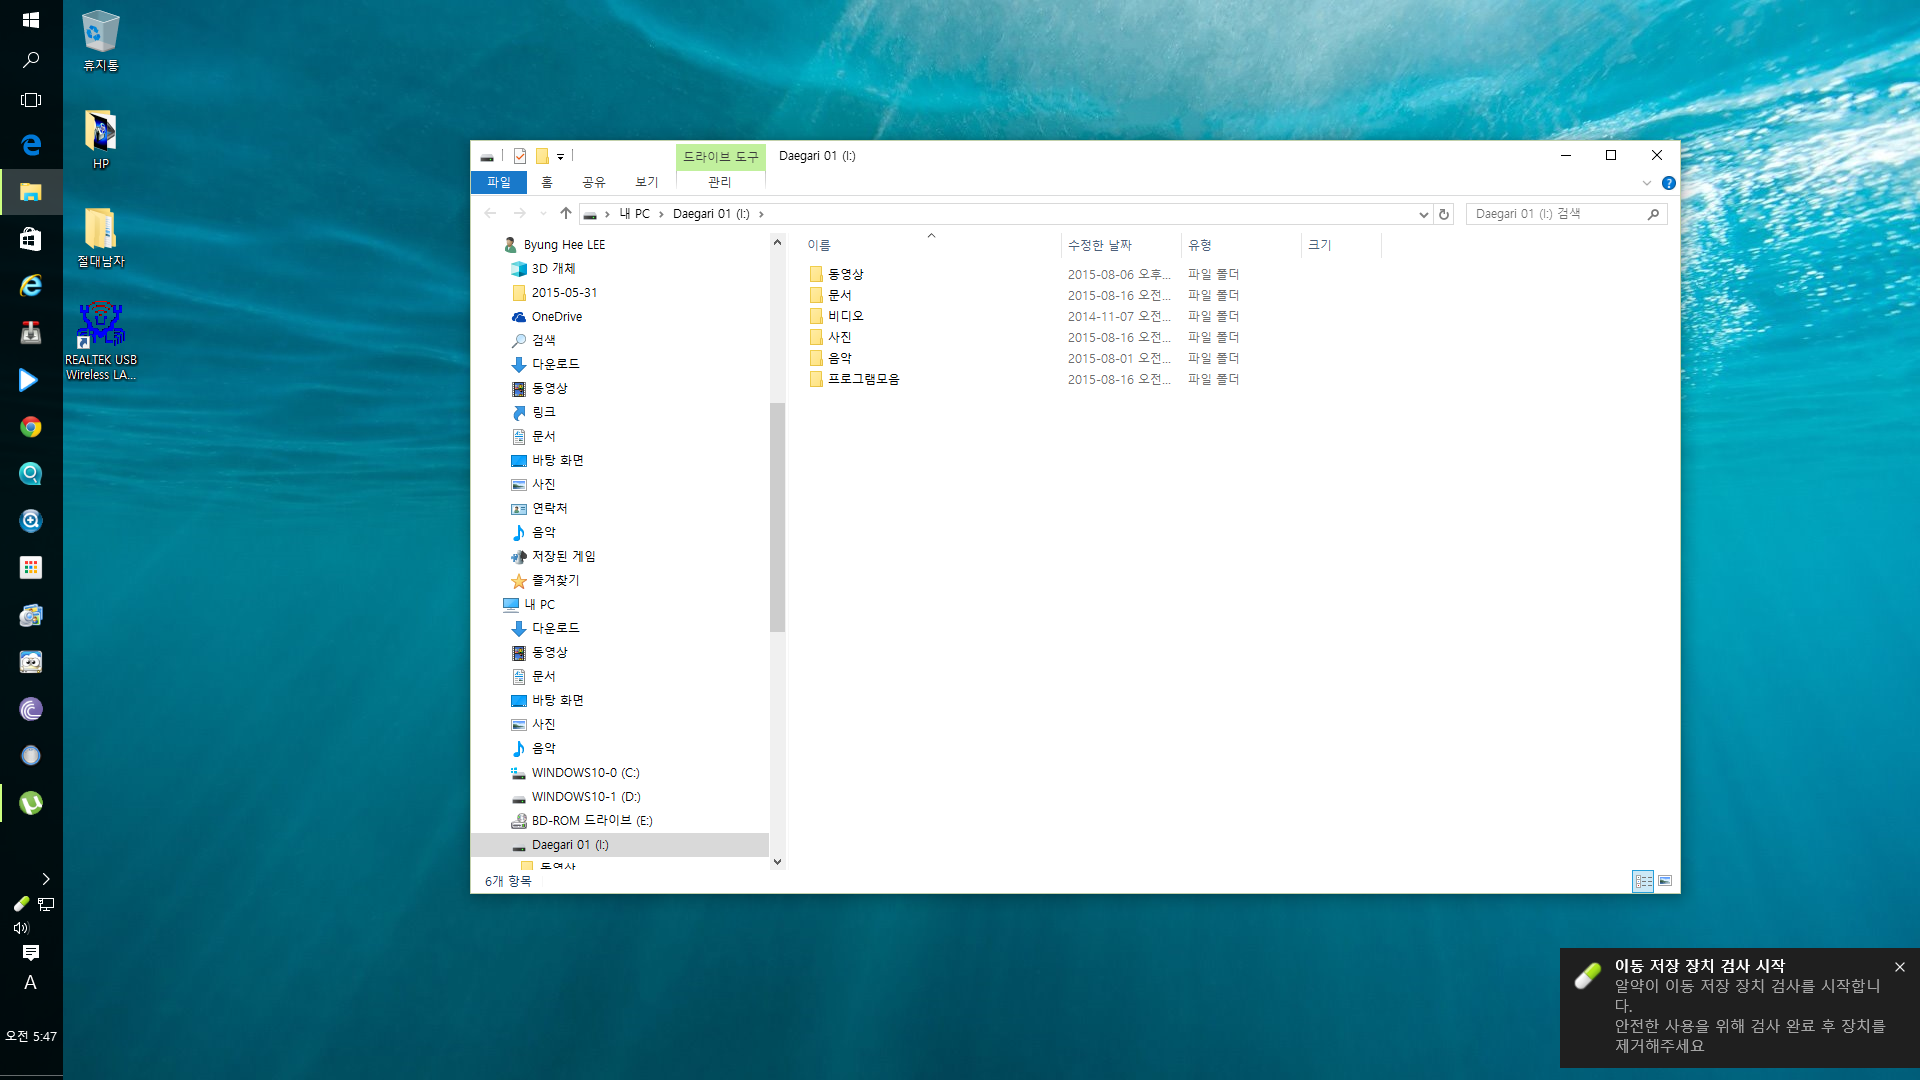Select the HP desktop icon
This screenshot has width=1920, height=1080.
(x=101, y=140)
